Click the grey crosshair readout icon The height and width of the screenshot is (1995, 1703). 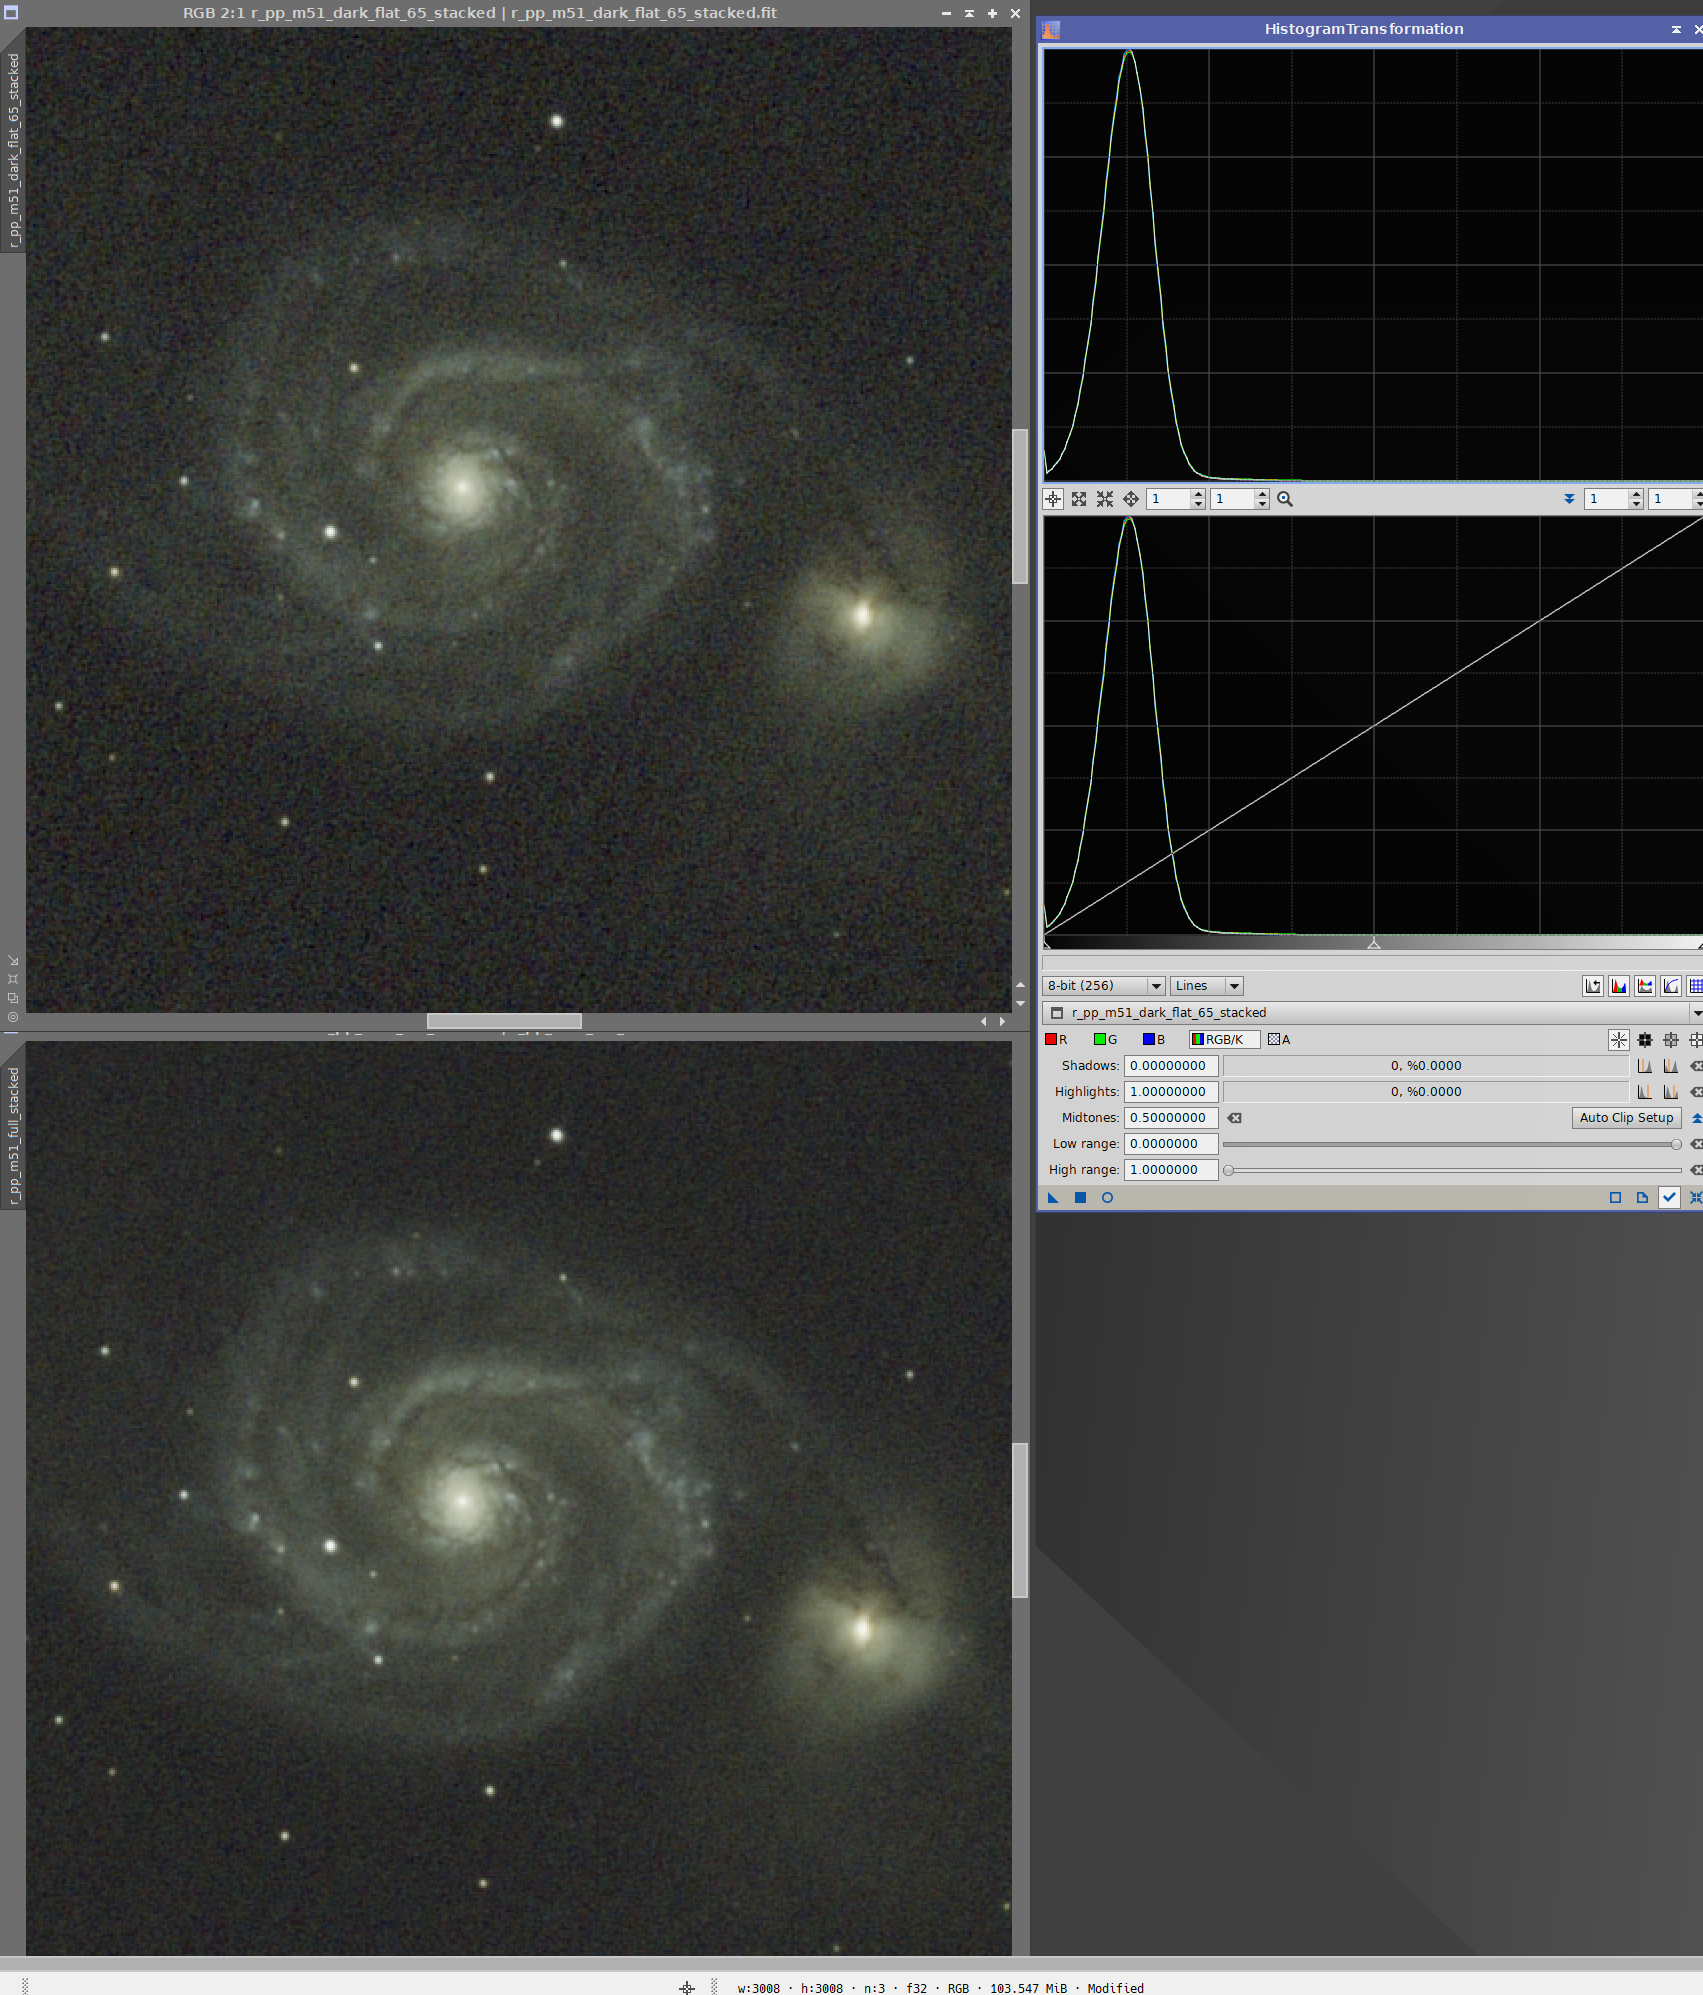pos(1671,1040)
